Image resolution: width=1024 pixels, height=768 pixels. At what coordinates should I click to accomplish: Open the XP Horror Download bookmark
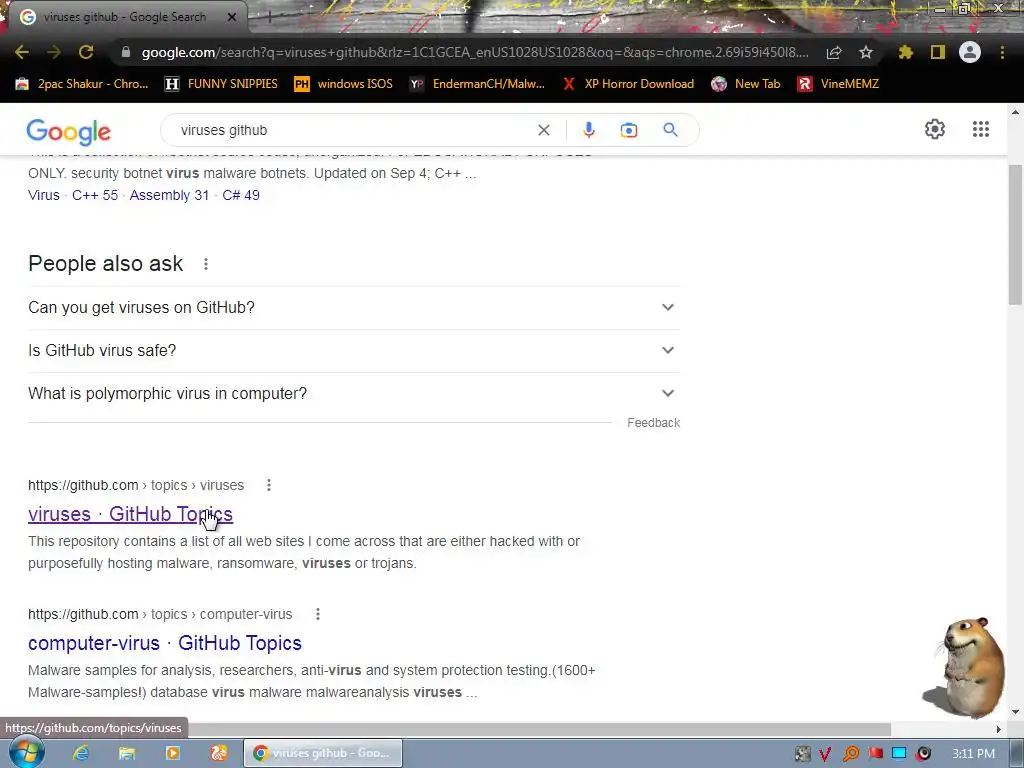click(x=628, y=84)
